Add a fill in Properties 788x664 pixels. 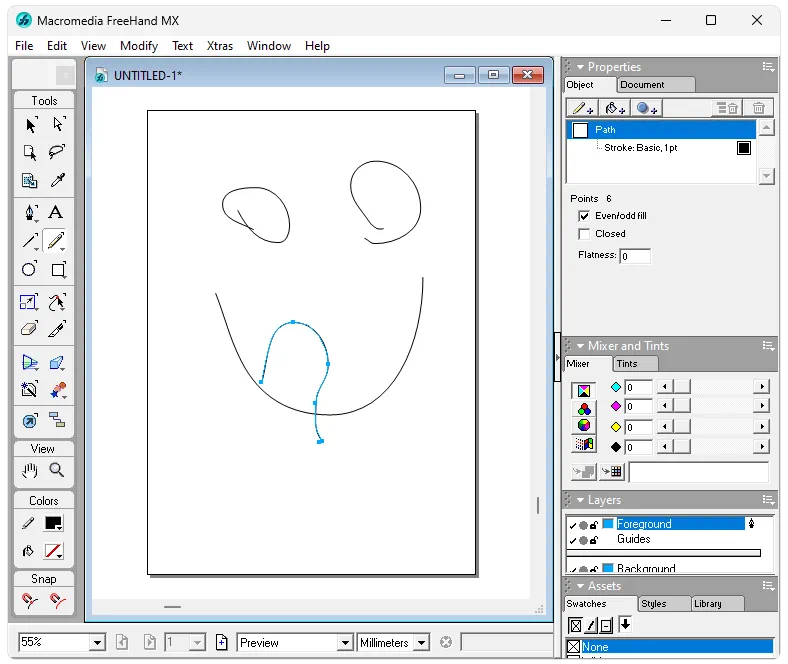coord(615,108)
